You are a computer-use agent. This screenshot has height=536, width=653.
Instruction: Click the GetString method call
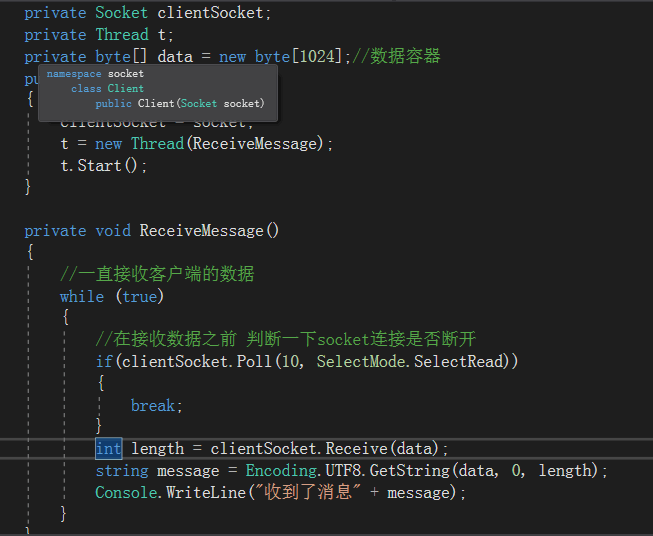(x=410, y=471)
